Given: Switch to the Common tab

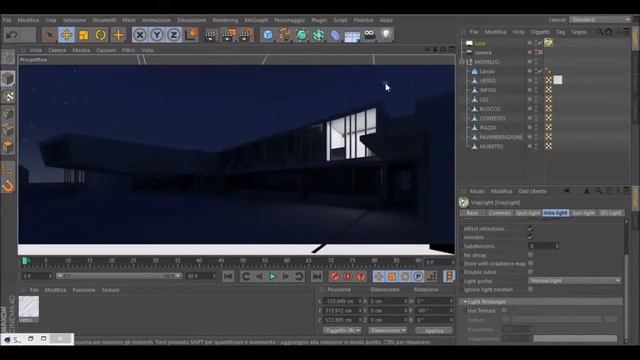Looking at the screenshot, I should pyautogui.click(x=500, y=213).
